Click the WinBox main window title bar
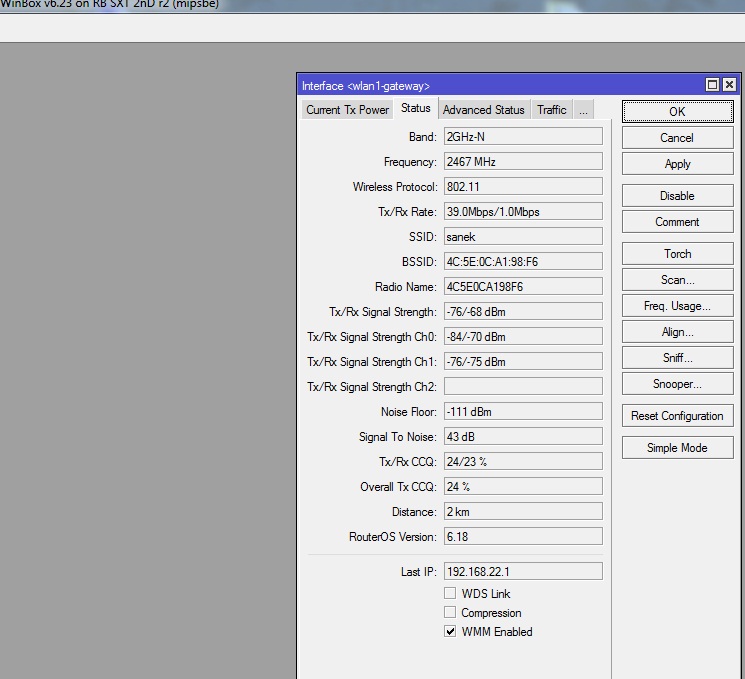 [372, 5]
